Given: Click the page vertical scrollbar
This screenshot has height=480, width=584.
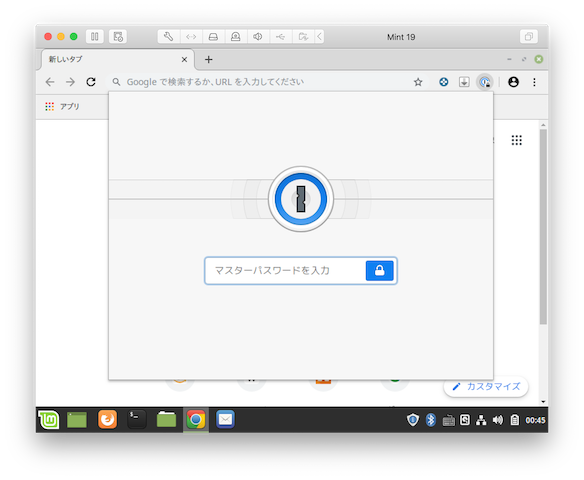Looking at the screenshot, I should pyautogui.click(x=543, y=226).
